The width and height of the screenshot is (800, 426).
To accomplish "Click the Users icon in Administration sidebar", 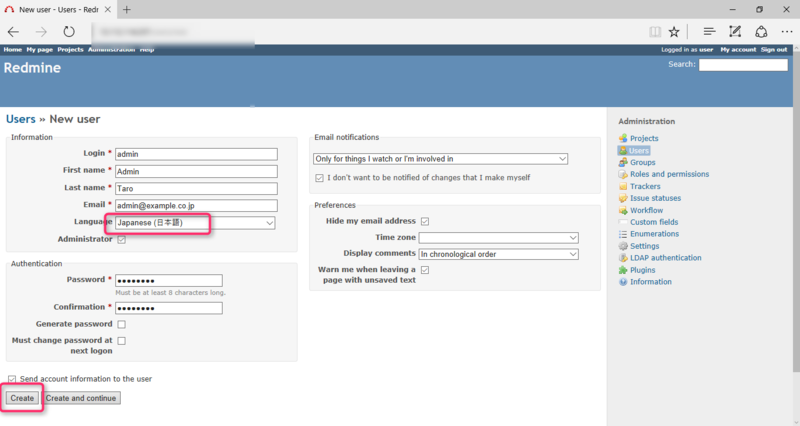I will pos(623,151).
